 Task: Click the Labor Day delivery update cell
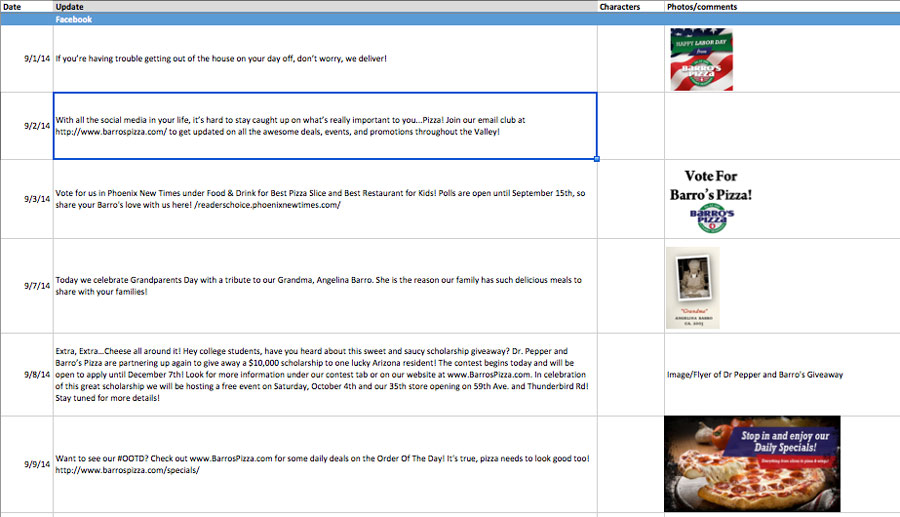coord(325,59)
